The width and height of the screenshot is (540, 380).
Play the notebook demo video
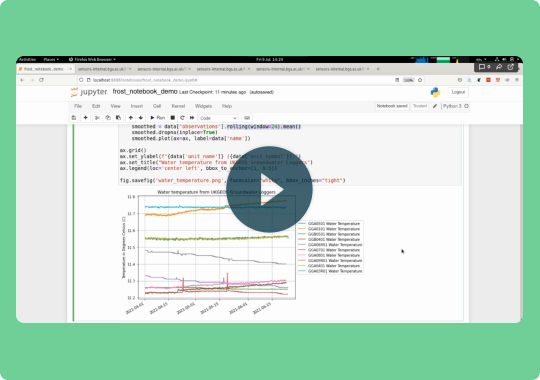(x=269, y=189)
